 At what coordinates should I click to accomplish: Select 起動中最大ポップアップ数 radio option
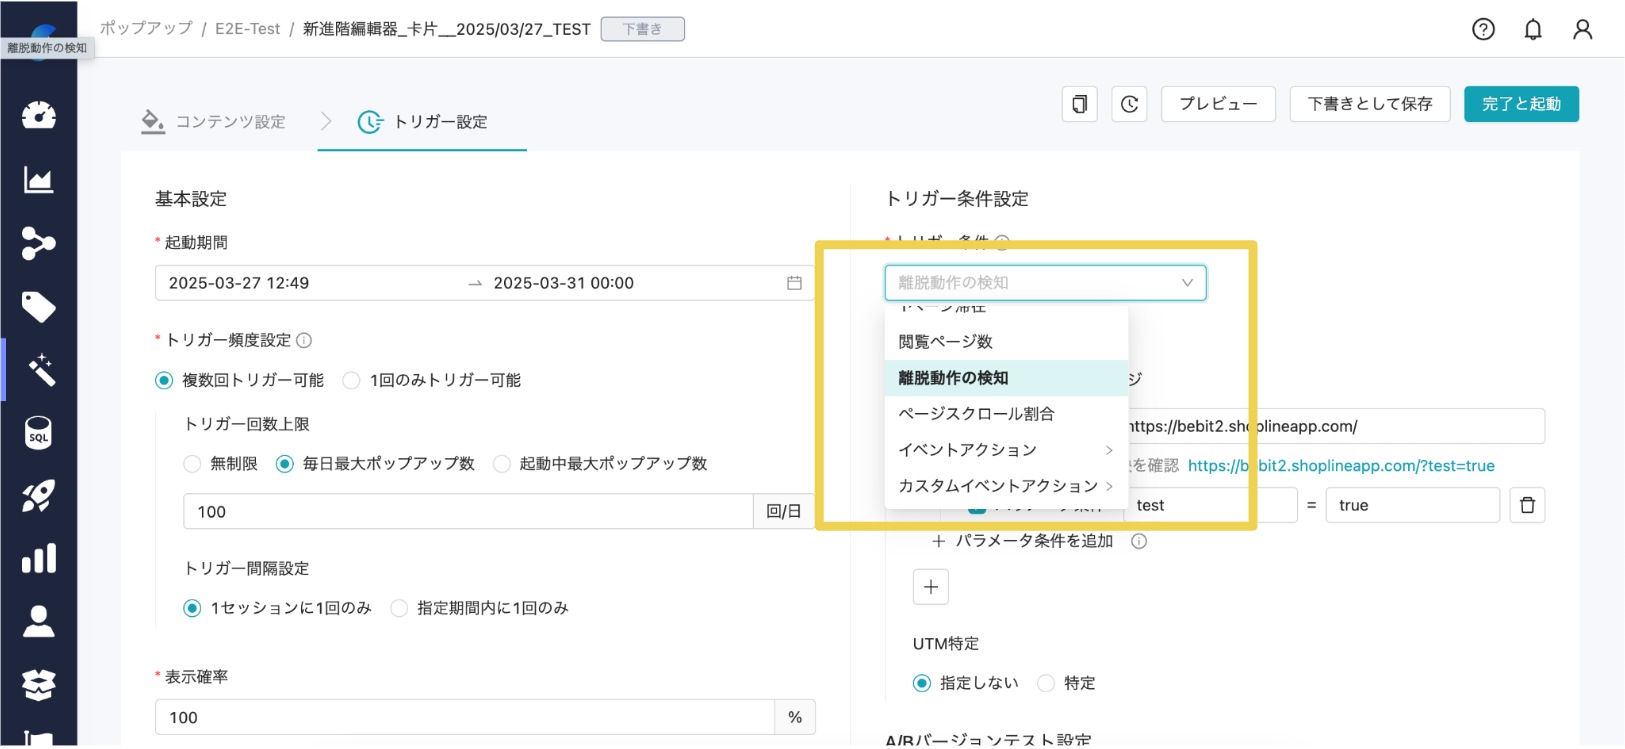pos(502,464)
